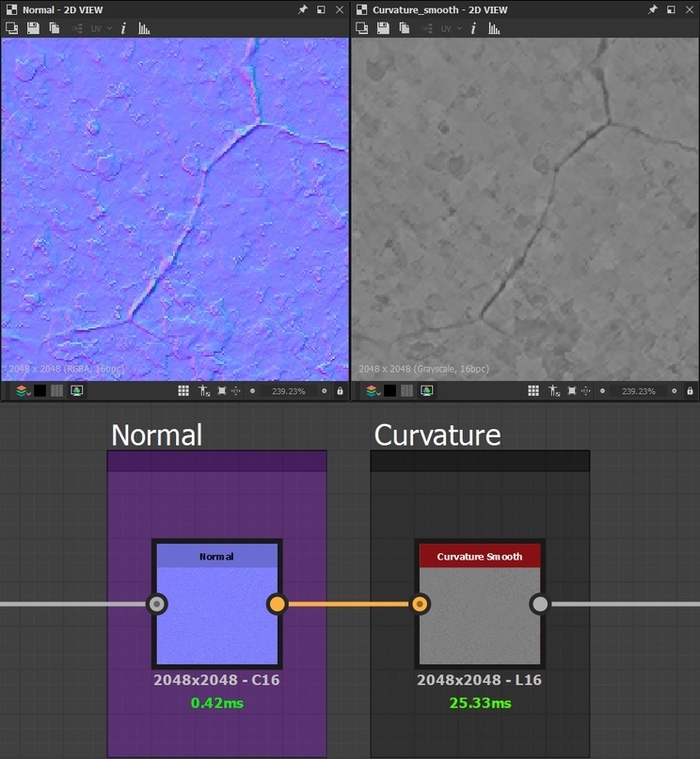Image resolution: width=700 pixels, height=759 pixels.
Task: Open histogram in Normal 2D view
Action: tap(144, 28)
